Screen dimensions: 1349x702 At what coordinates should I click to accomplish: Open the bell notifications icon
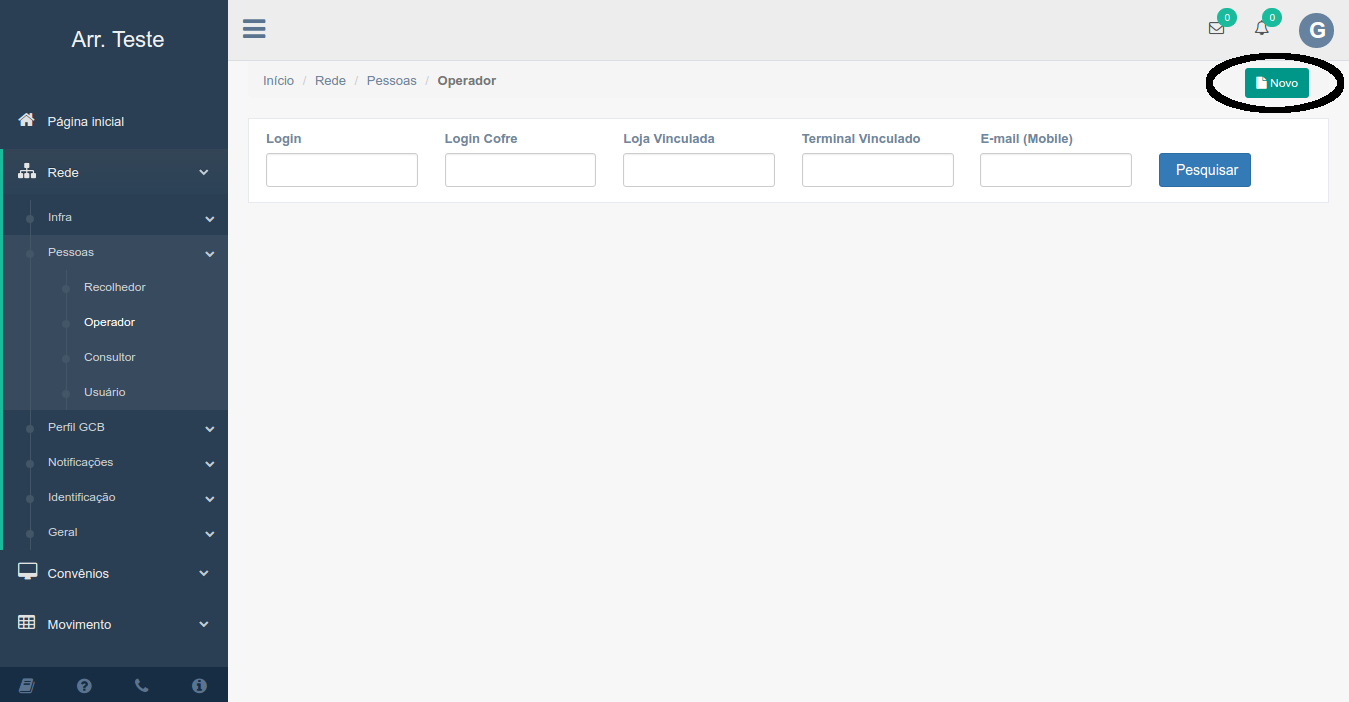click(x=1262, y=28)
